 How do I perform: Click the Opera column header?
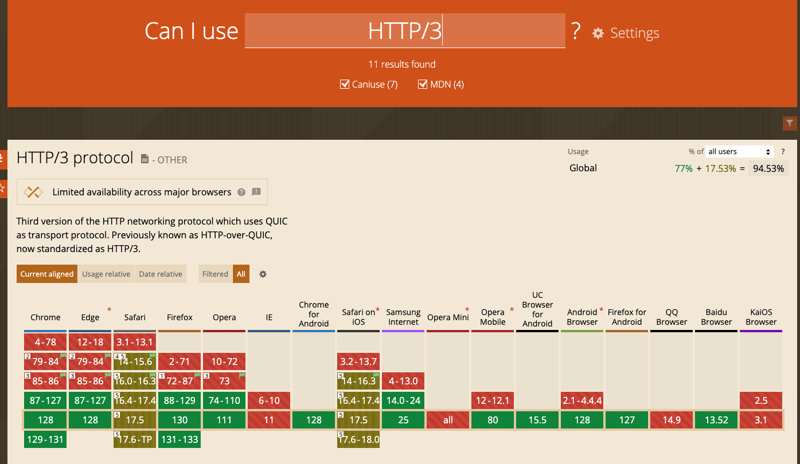coord(224,317)
